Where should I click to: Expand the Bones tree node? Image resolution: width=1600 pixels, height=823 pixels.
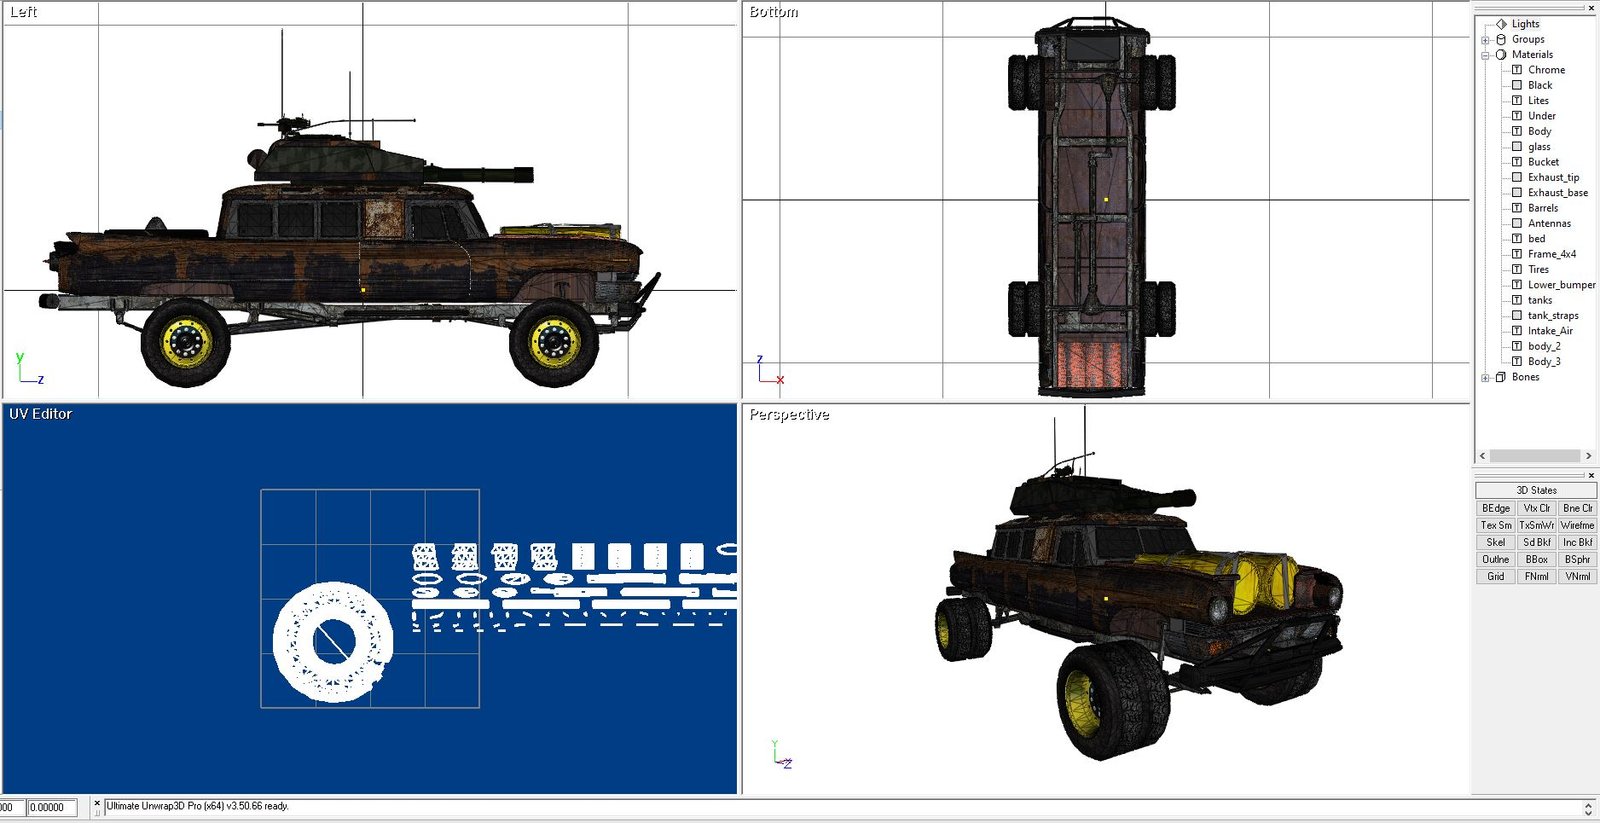coord(1485,378)
